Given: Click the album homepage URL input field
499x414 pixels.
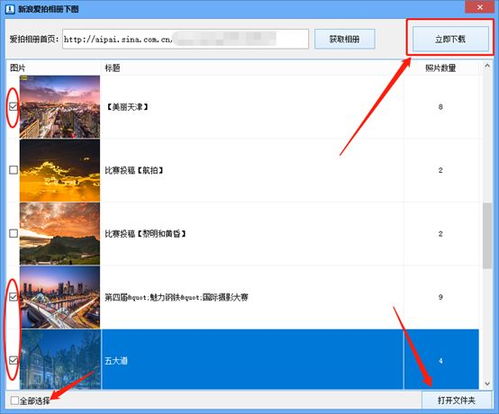Looking at the screenshot, I should pyautogui.click(x=185, y=39).
